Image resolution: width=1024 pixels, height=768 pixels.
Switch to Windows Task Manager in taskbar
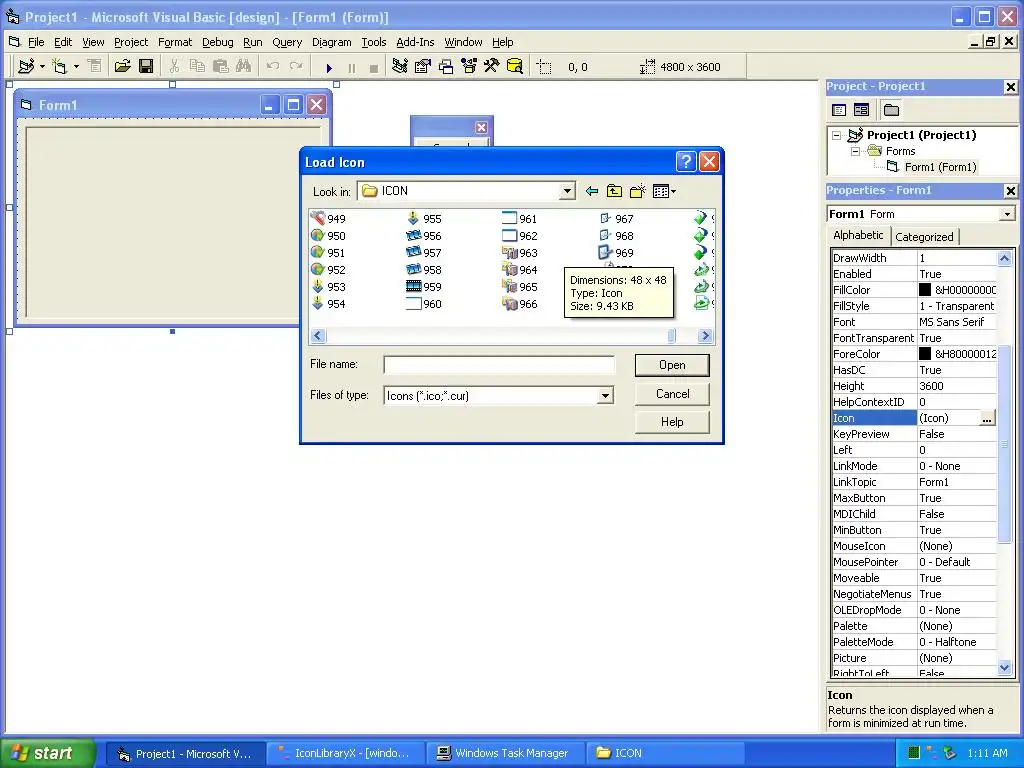point(504,754)
